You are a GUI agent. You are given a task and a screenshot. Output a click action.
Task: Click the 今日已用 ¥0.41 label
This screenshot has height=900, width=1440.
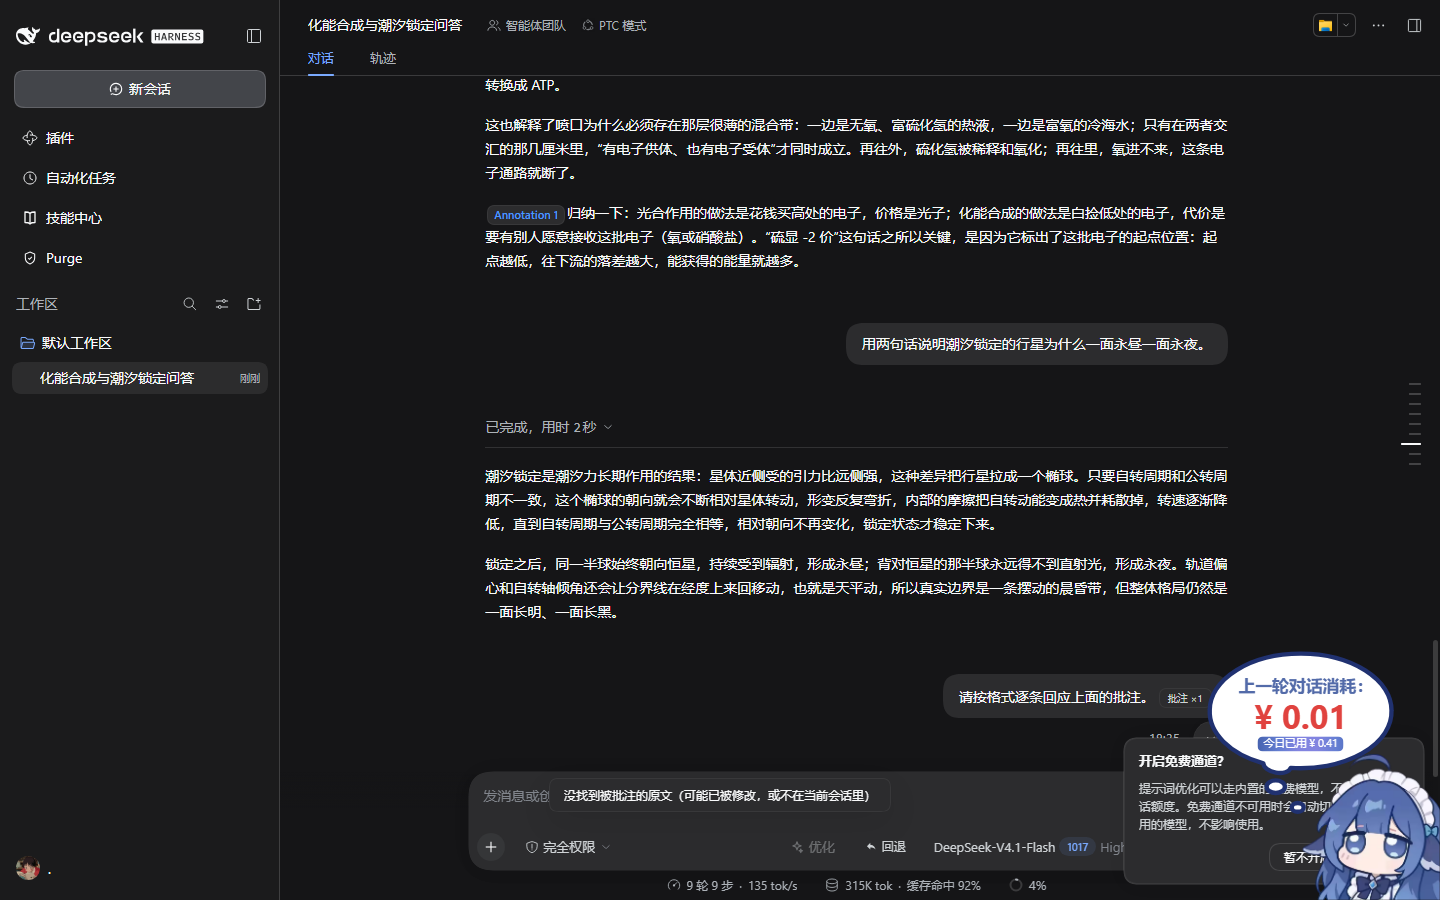1300,743
